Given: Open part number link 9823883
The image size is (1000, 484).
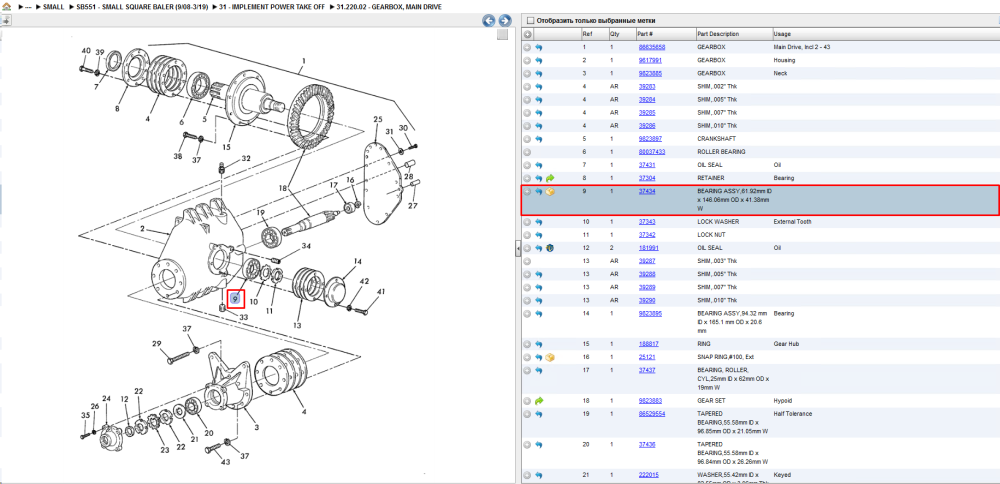Looking at the screenshot, I should click(650, 400).
